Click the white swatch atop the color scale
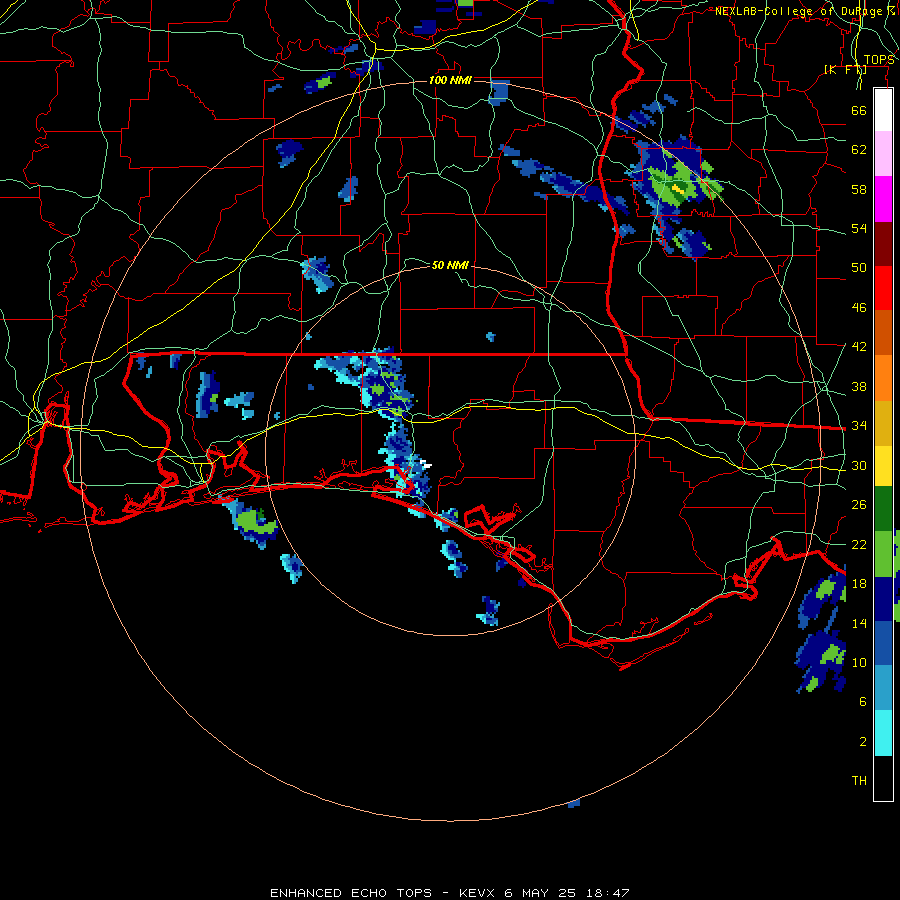This screenshot has height=900, width=900. coord(883,110)
